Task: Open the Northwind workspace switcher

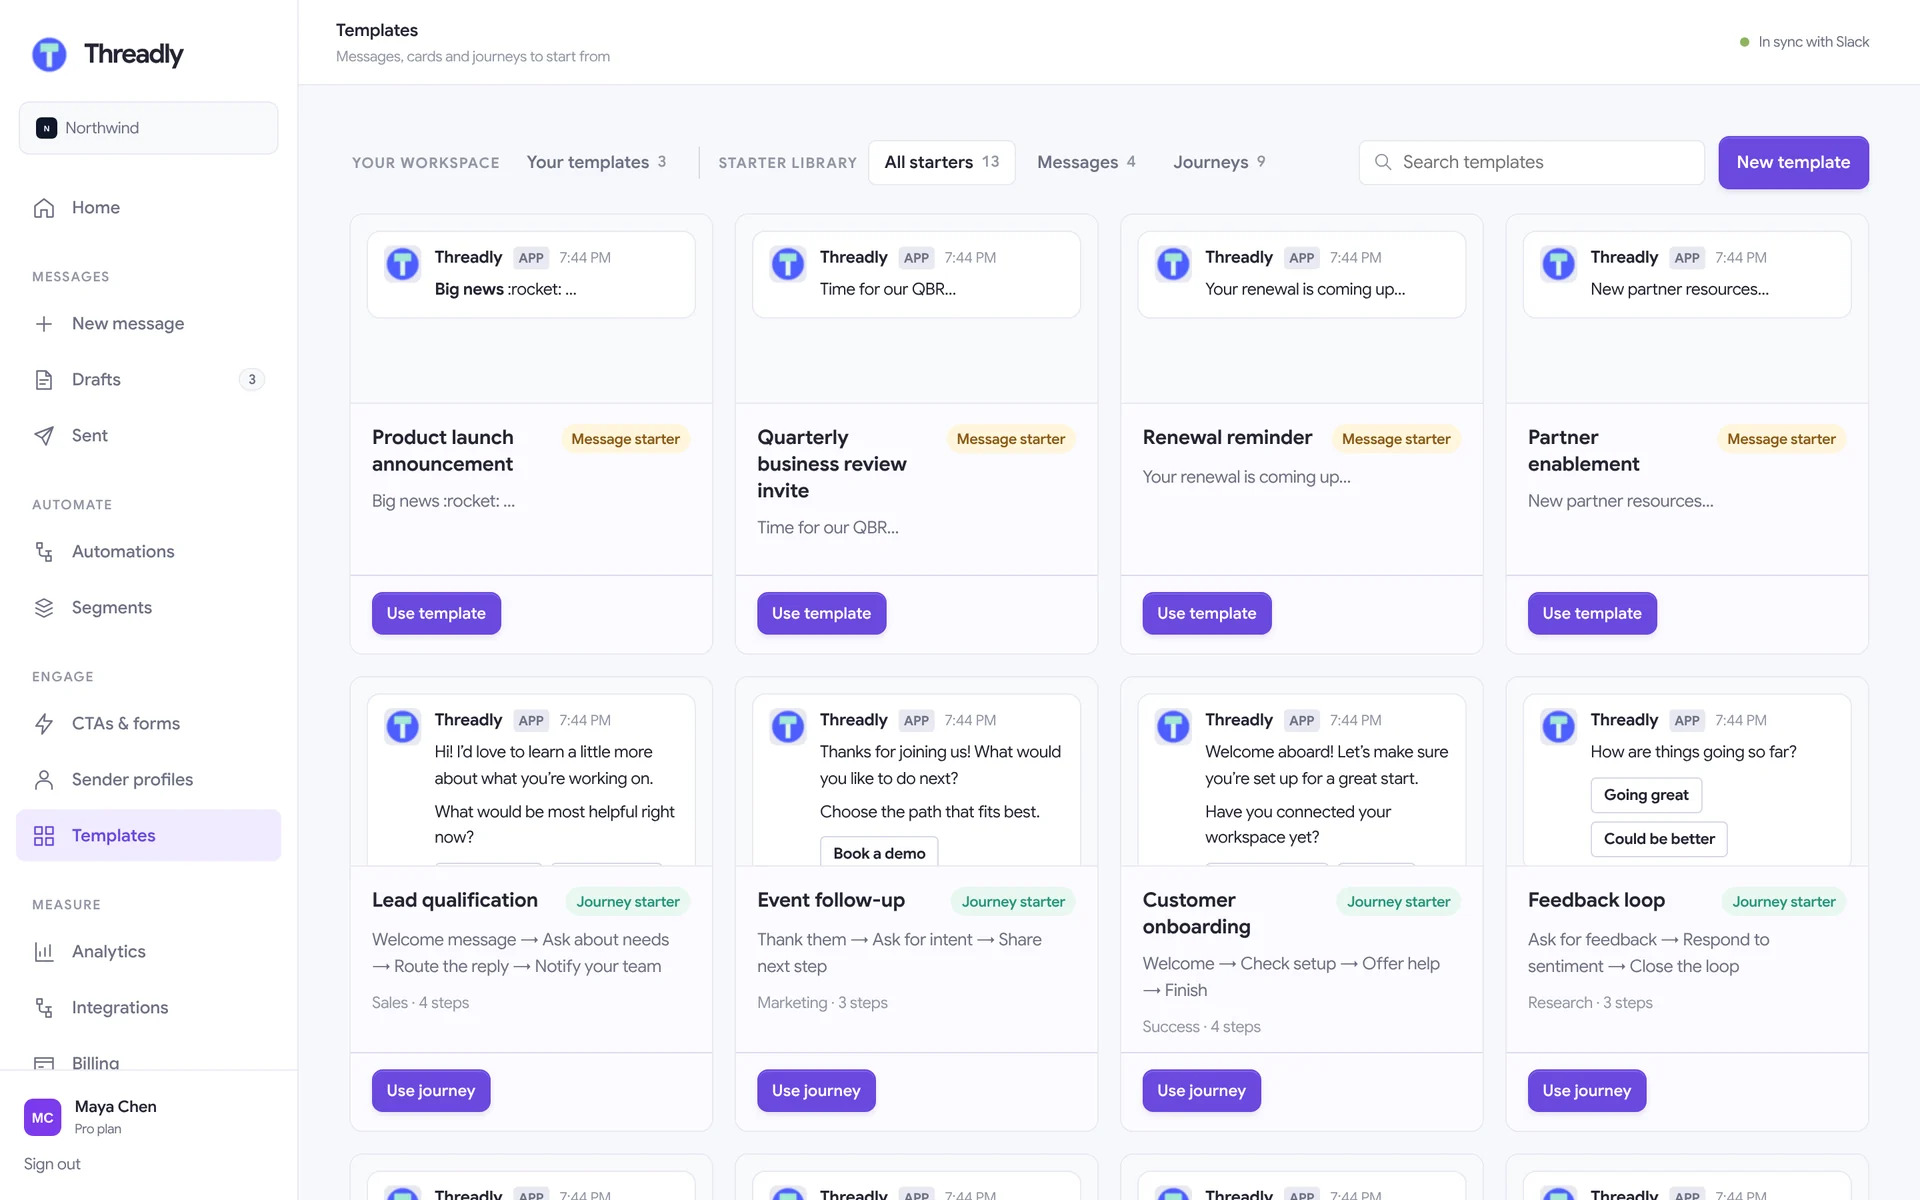Action: click(x=149, y=128)
